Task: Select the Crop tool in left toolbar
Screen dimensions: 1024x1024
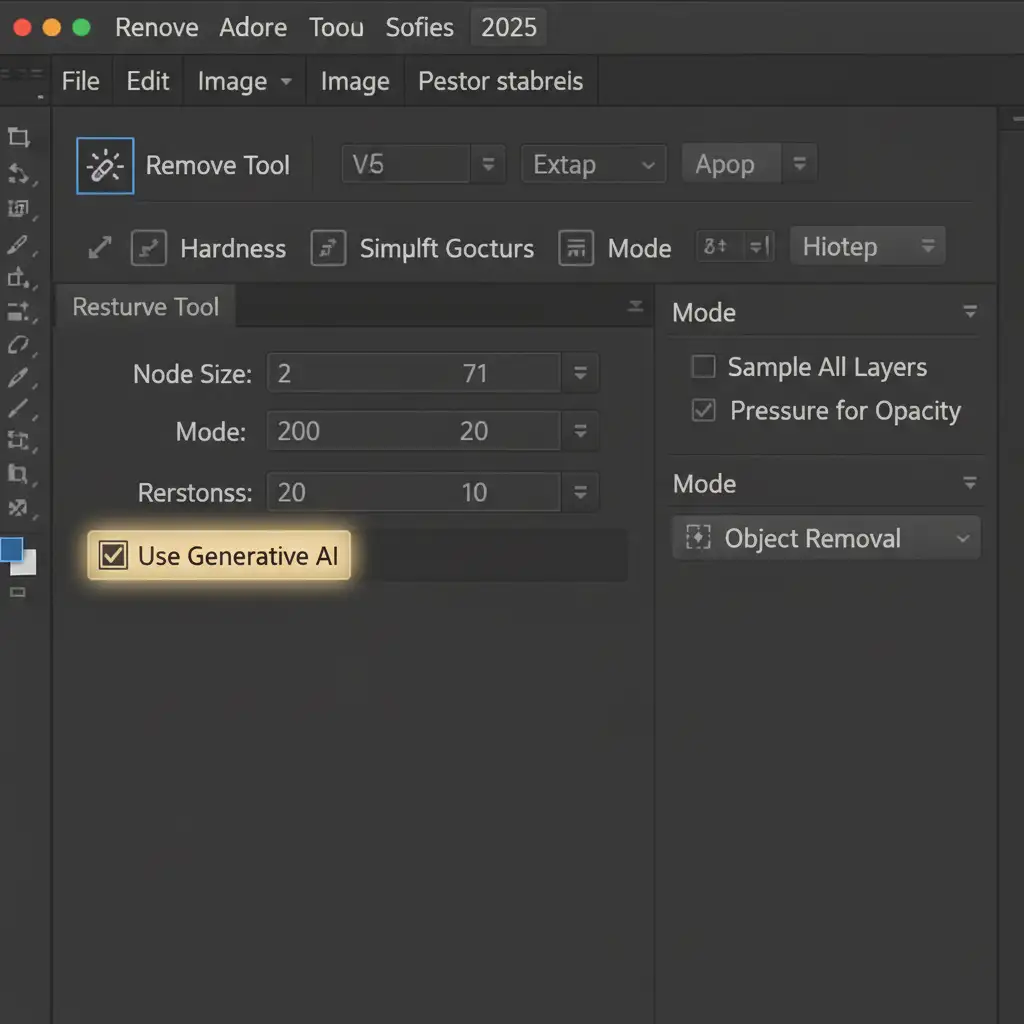Action: (18, 138)
